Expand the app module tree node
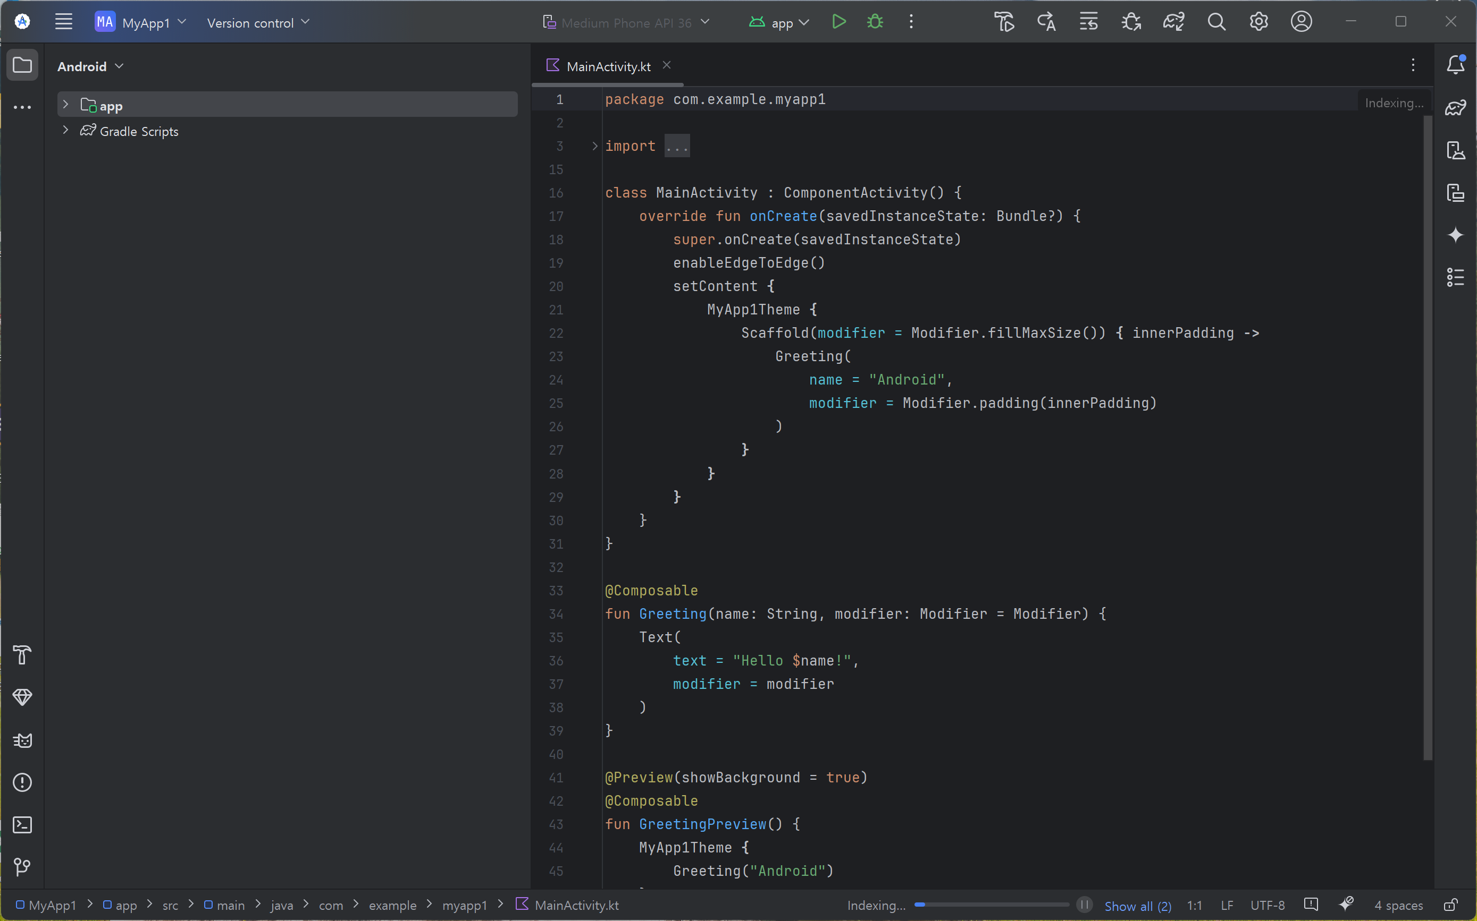 coord(66,105)
